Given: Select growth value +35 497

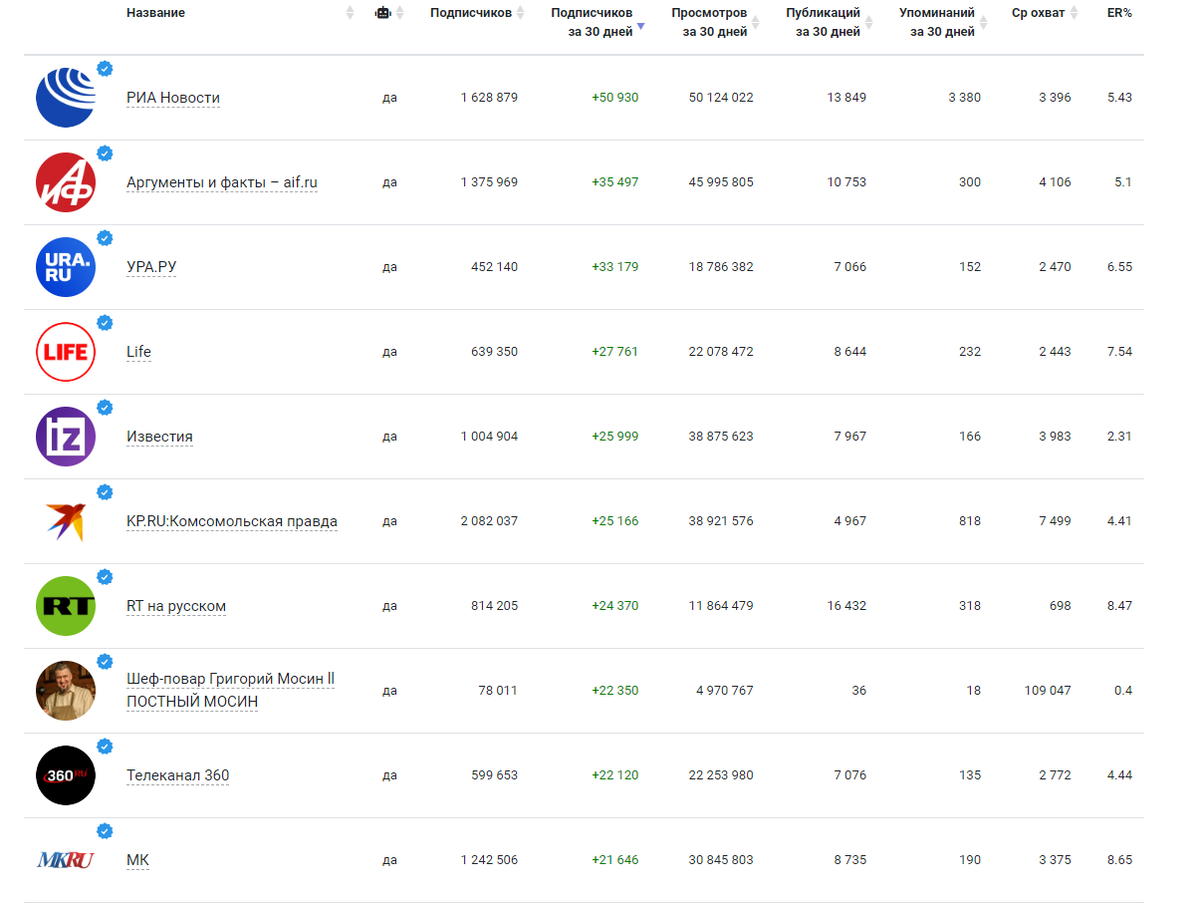Looking at the screenshot, I should click(615, 182).
